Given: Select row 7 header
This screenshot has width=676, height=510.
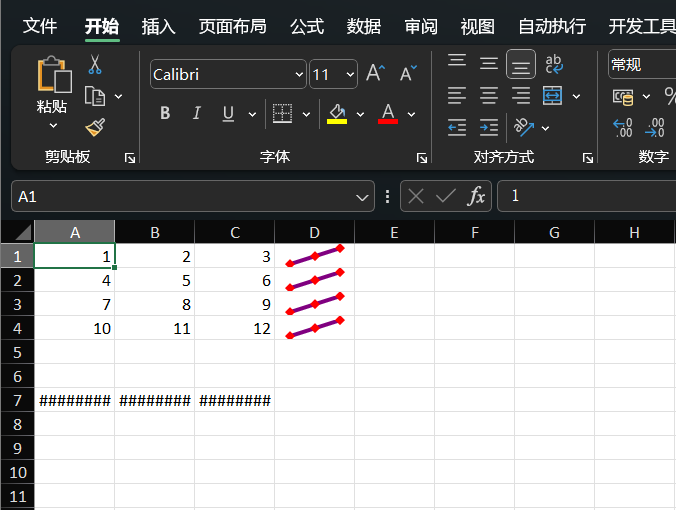Looking at the screenshot, I should (x=17, y=400).
